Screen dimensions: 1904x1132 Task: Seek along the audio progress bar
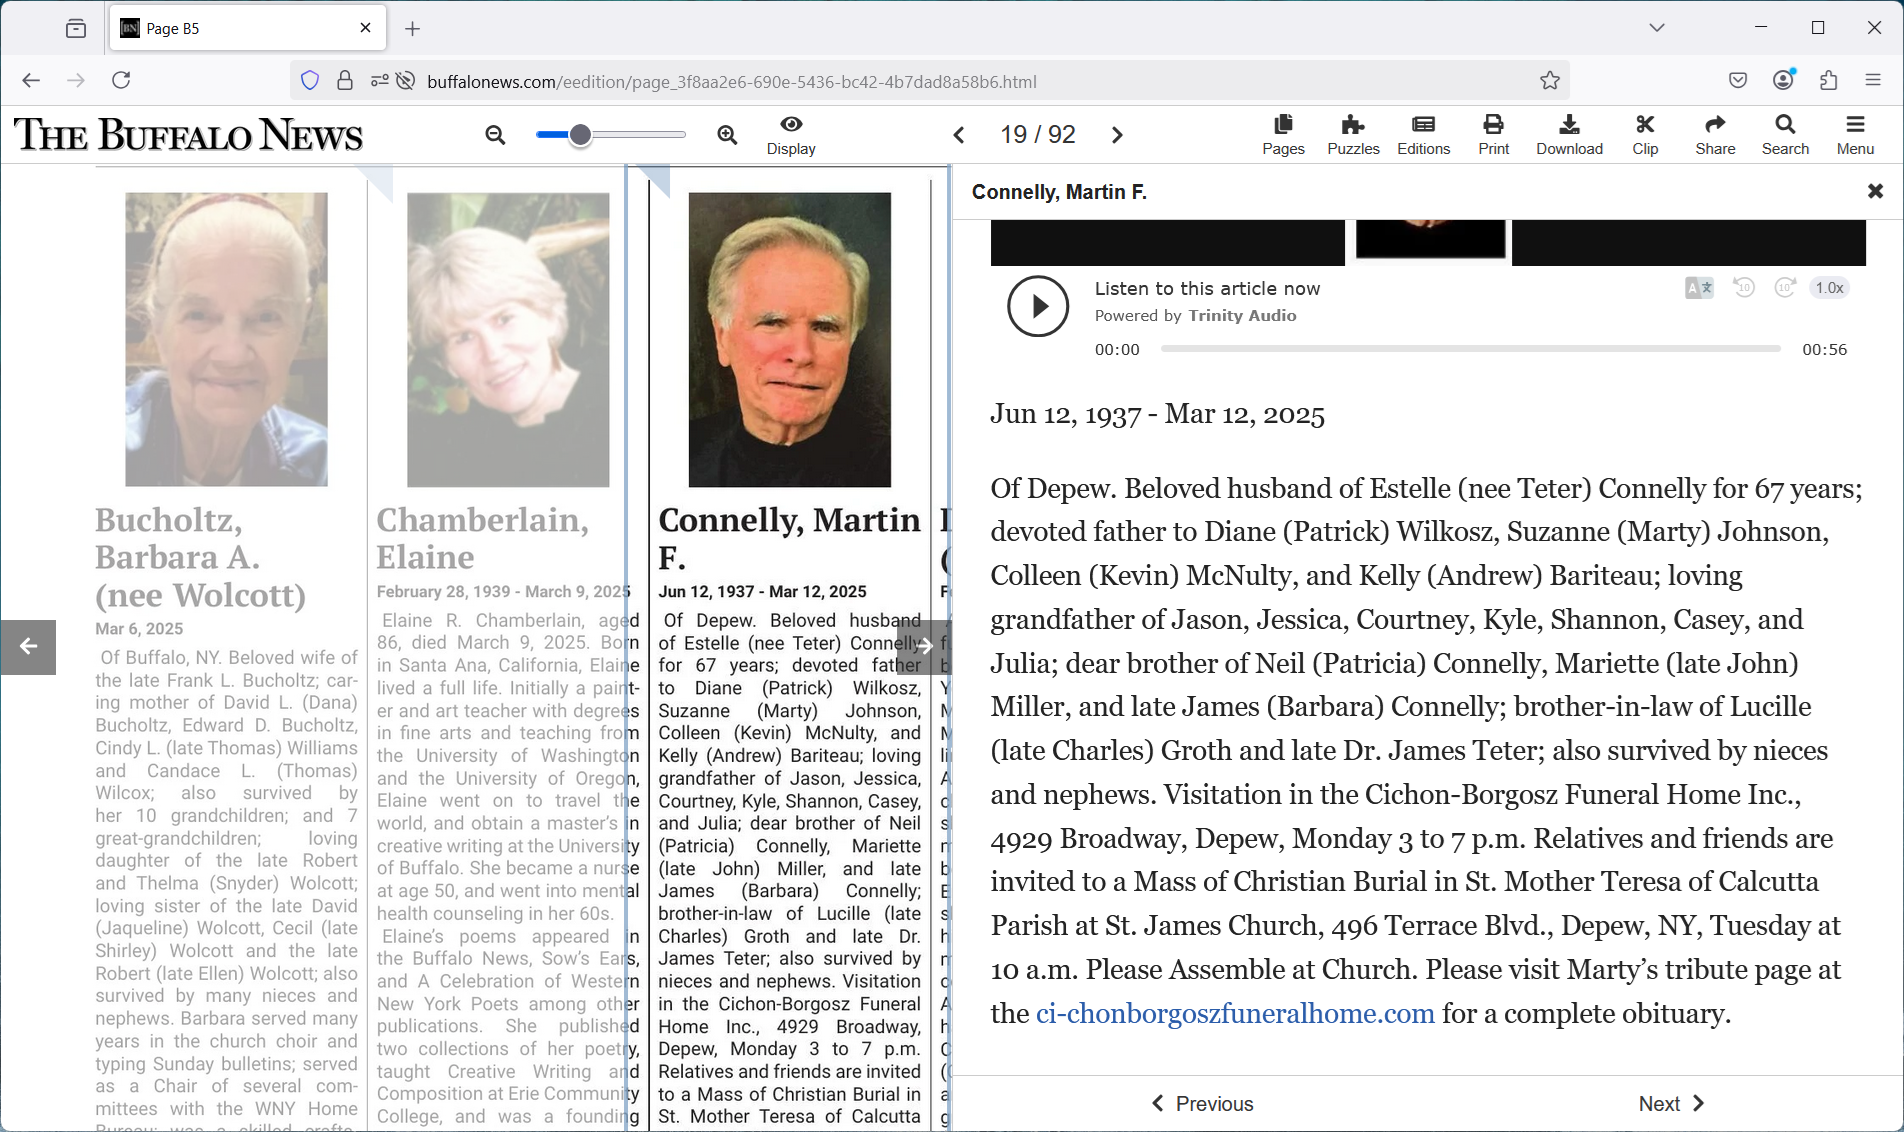click(1470, 349)
